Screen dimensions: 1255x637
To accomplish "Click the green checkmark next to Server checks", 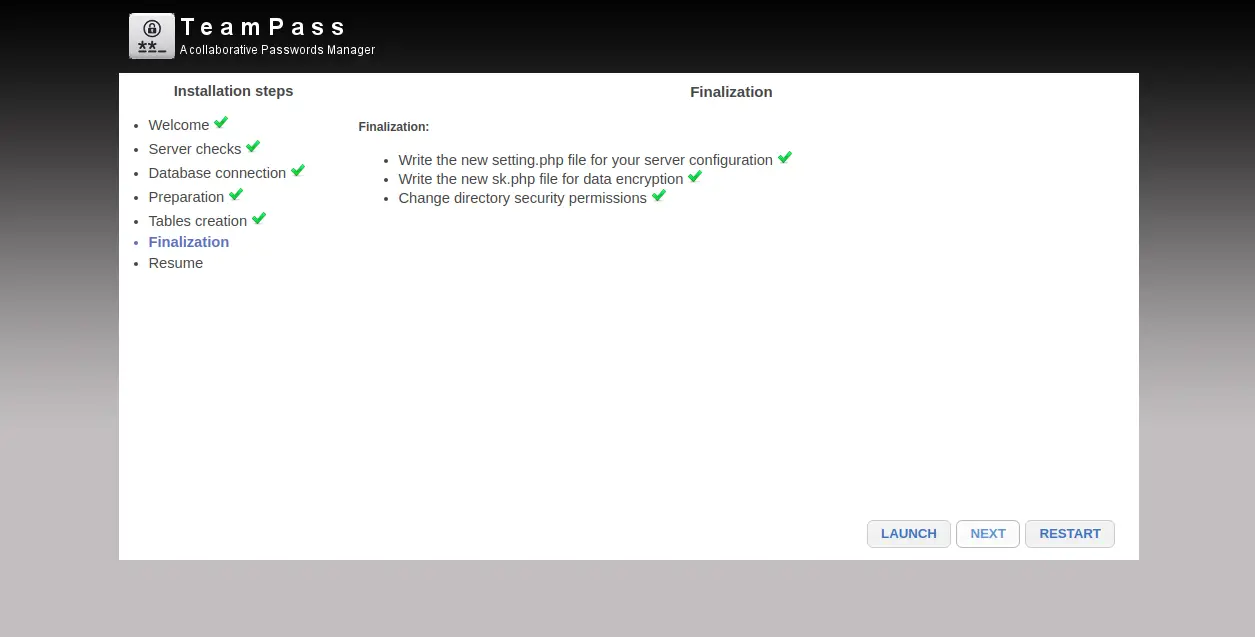I will pyautogui.click(x=253, y=146).
